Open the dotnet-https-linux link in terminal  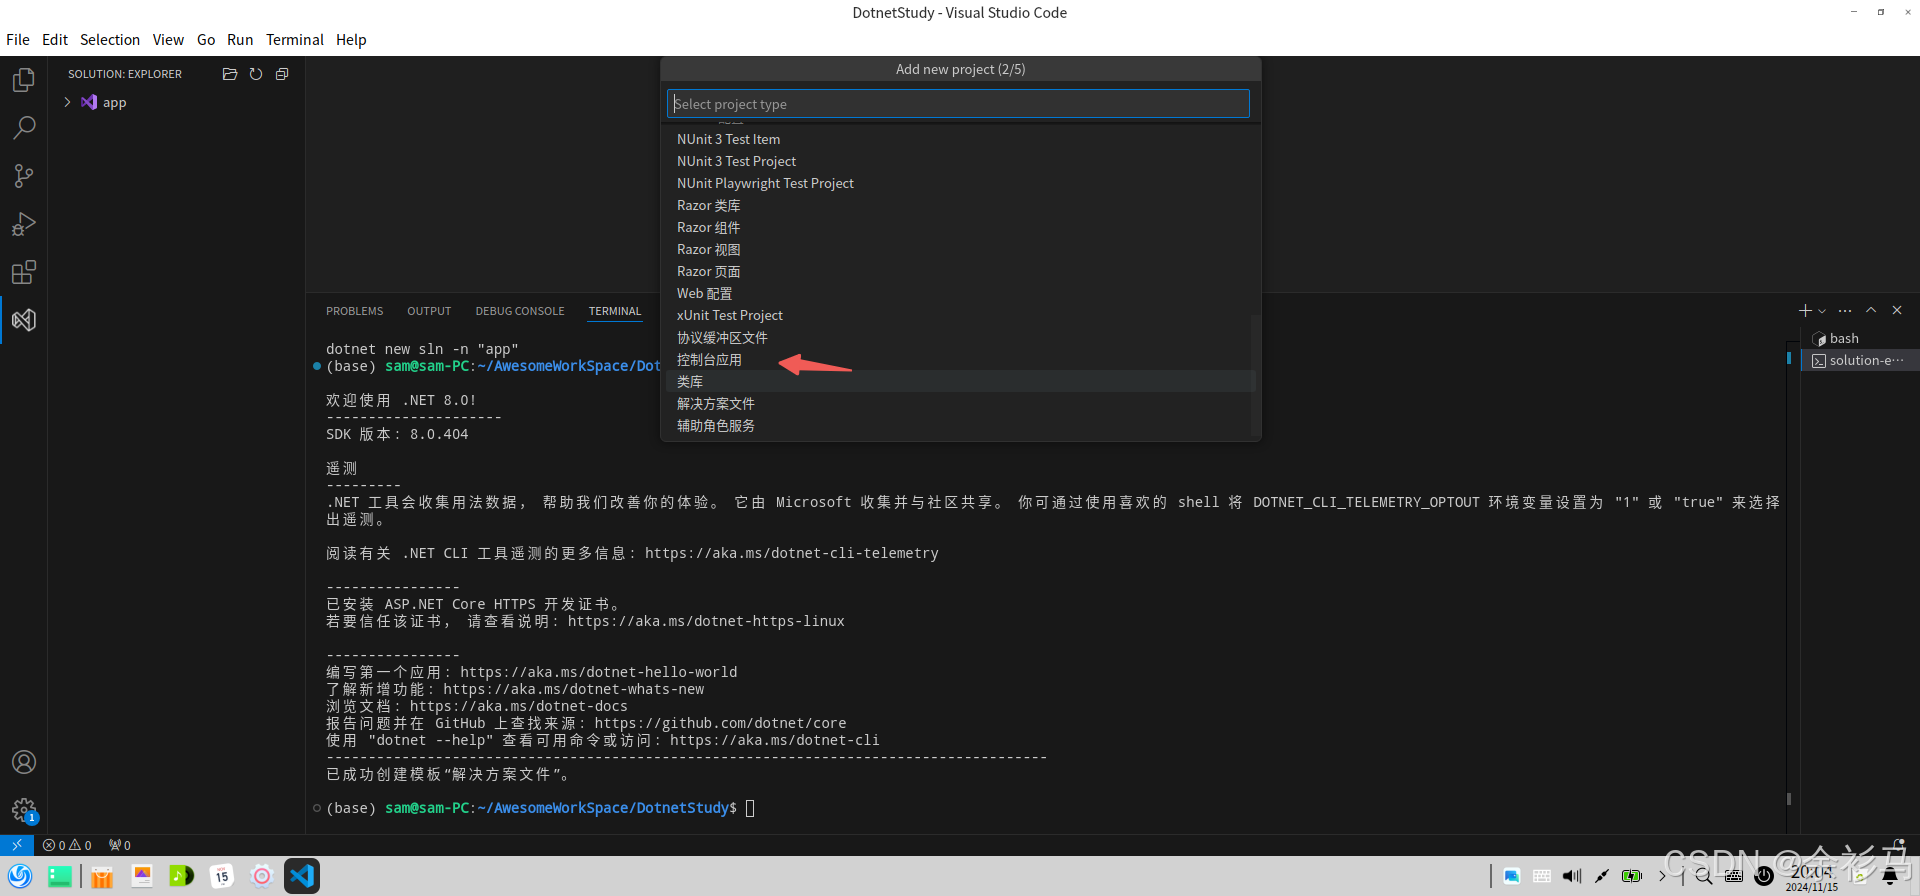tap(706, 621)
